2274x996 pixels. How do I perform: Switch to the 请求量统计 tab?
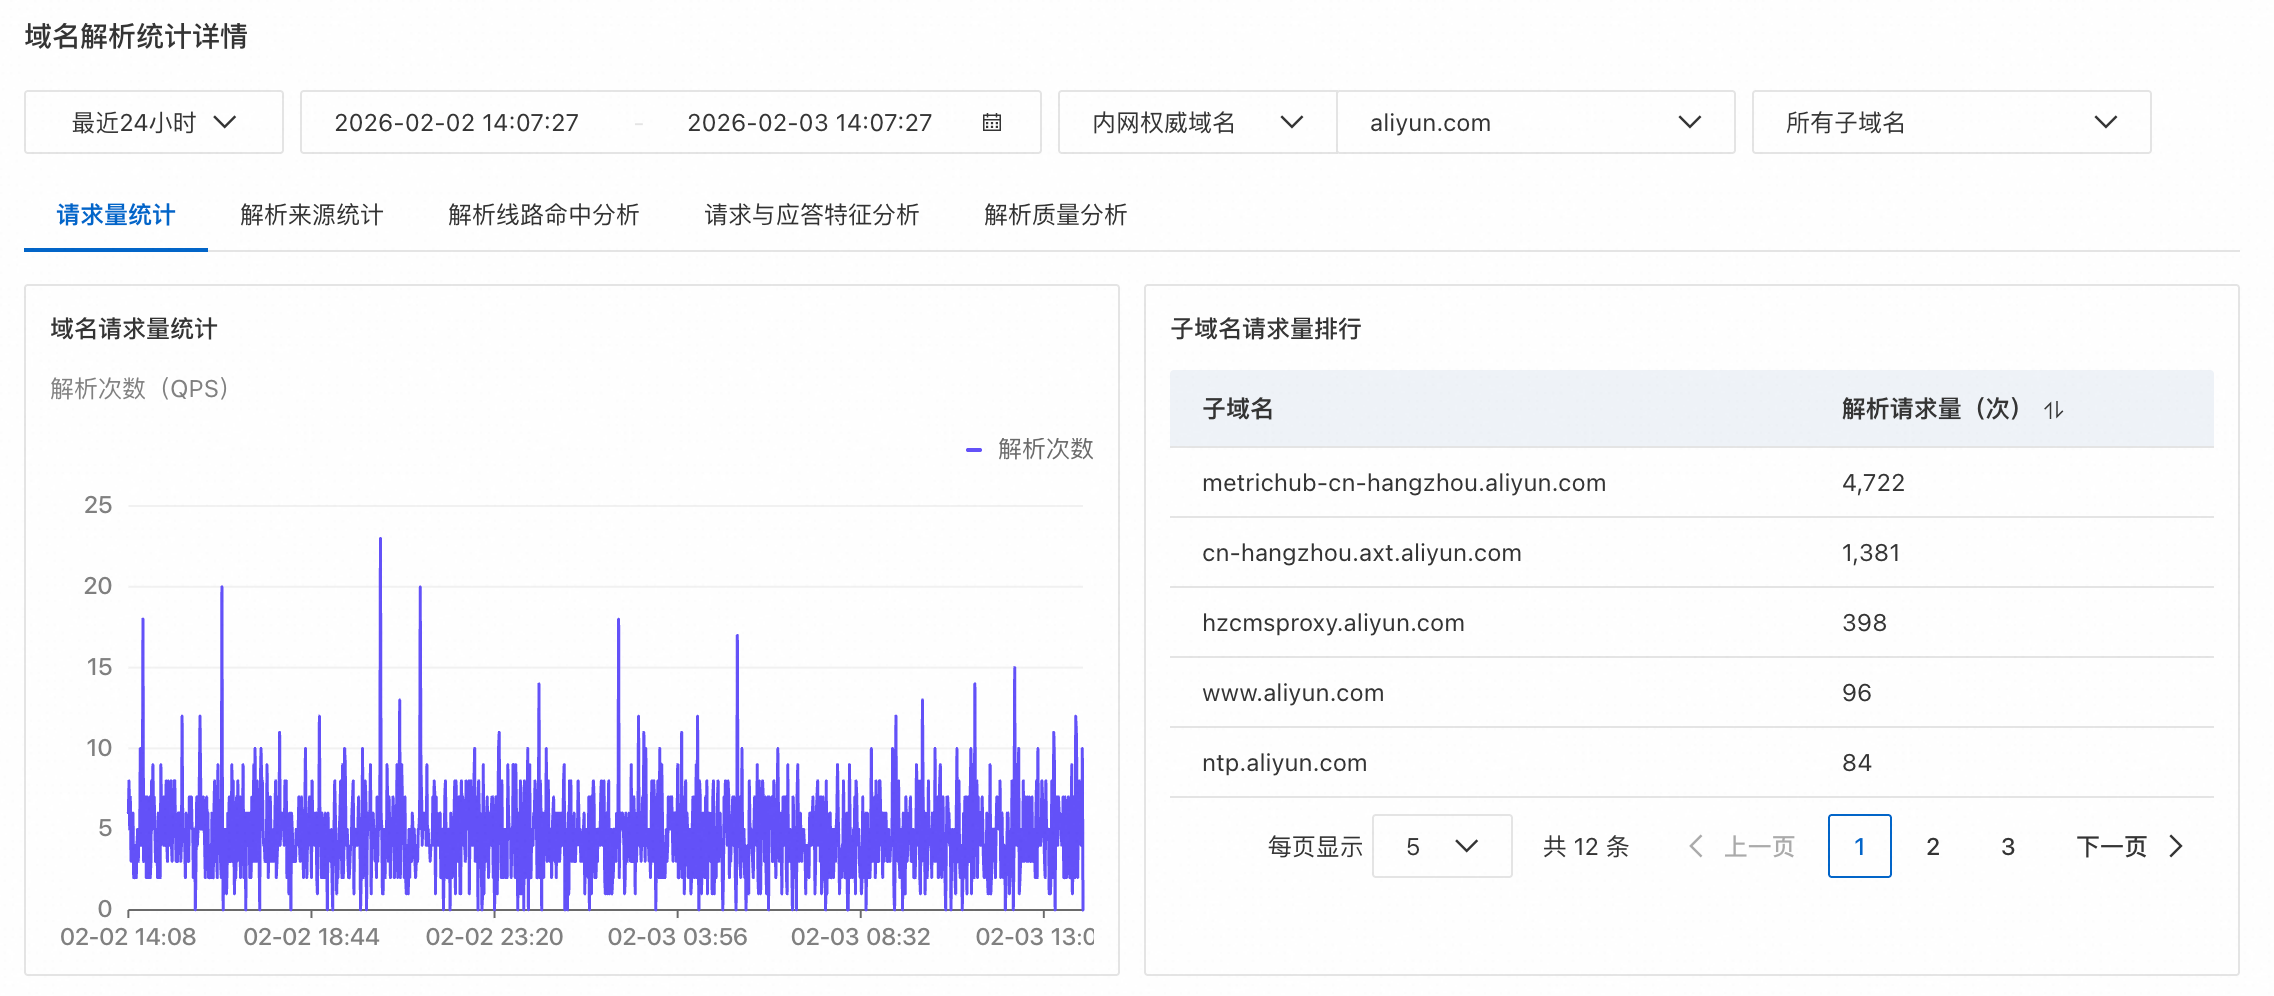point(116,215)
